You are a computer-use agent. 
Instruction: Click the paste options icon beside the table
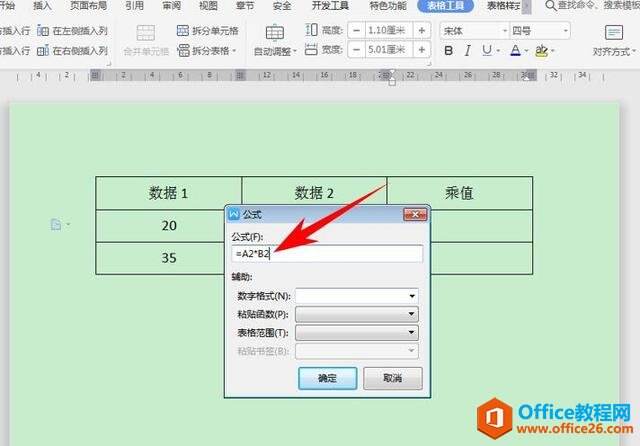(x=56, y=224)
